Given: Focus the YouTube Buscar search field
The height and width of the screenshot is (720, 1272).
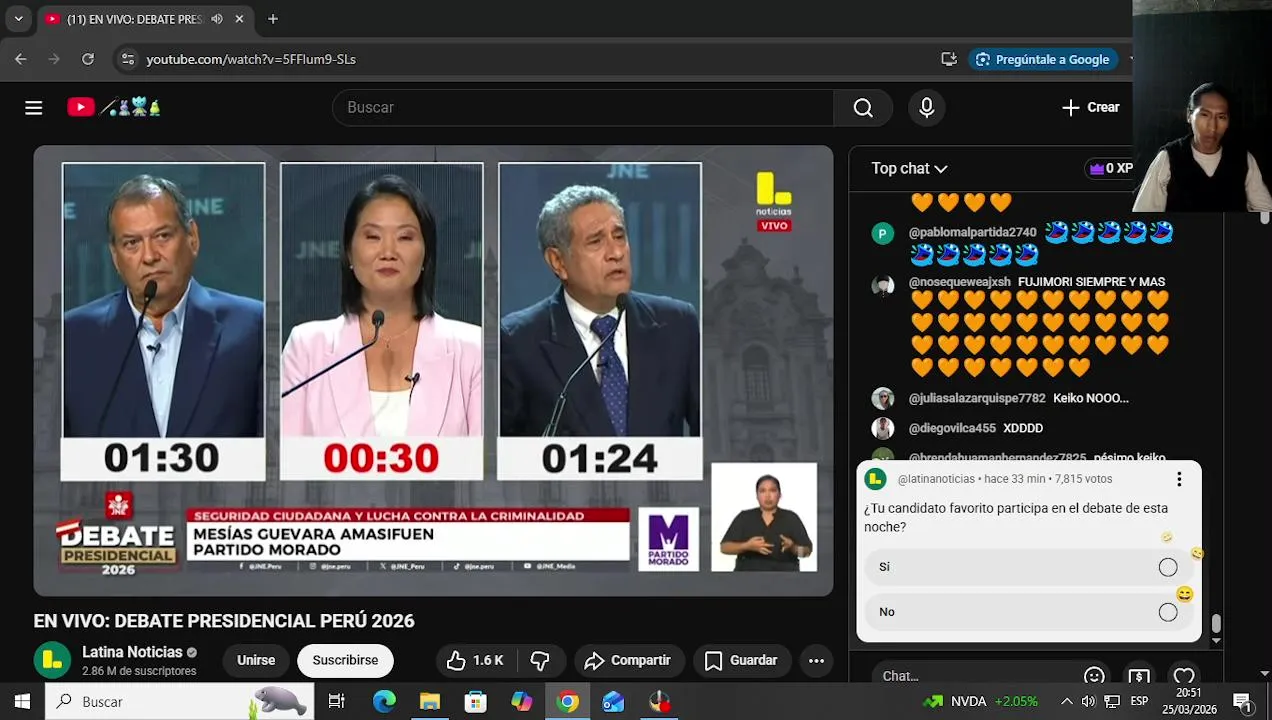Looking at the screenshot, I should click(x=583, y=107).
